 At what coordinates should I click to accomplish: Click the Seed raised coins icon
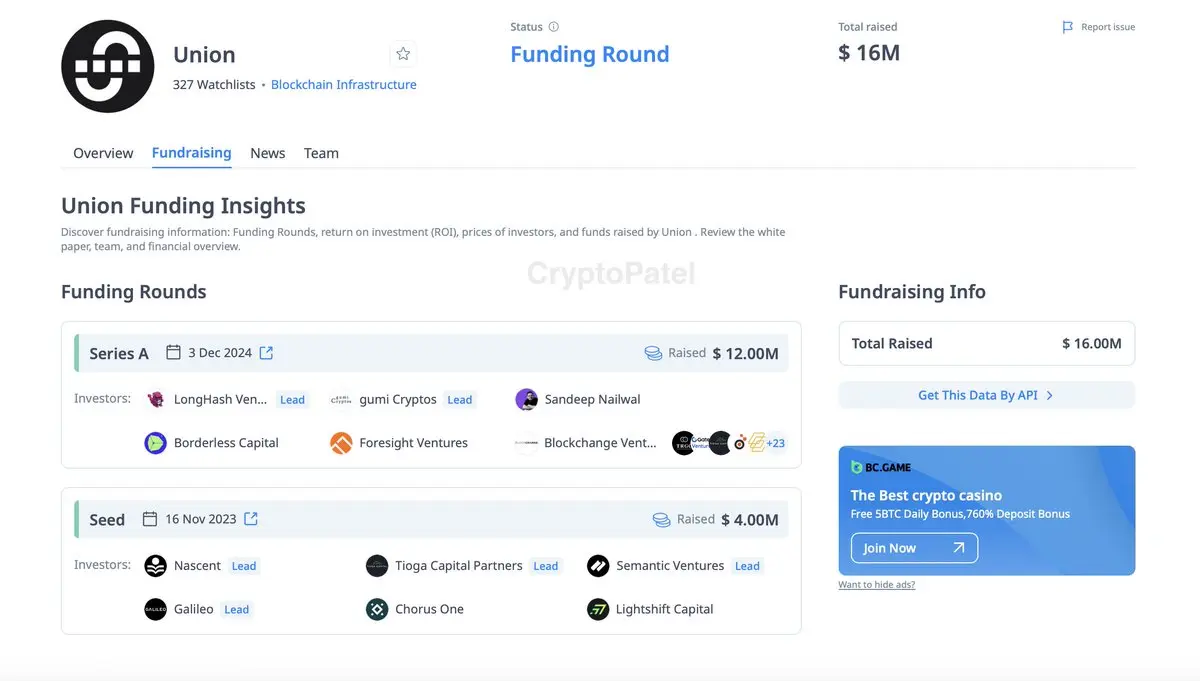[662, 520]
